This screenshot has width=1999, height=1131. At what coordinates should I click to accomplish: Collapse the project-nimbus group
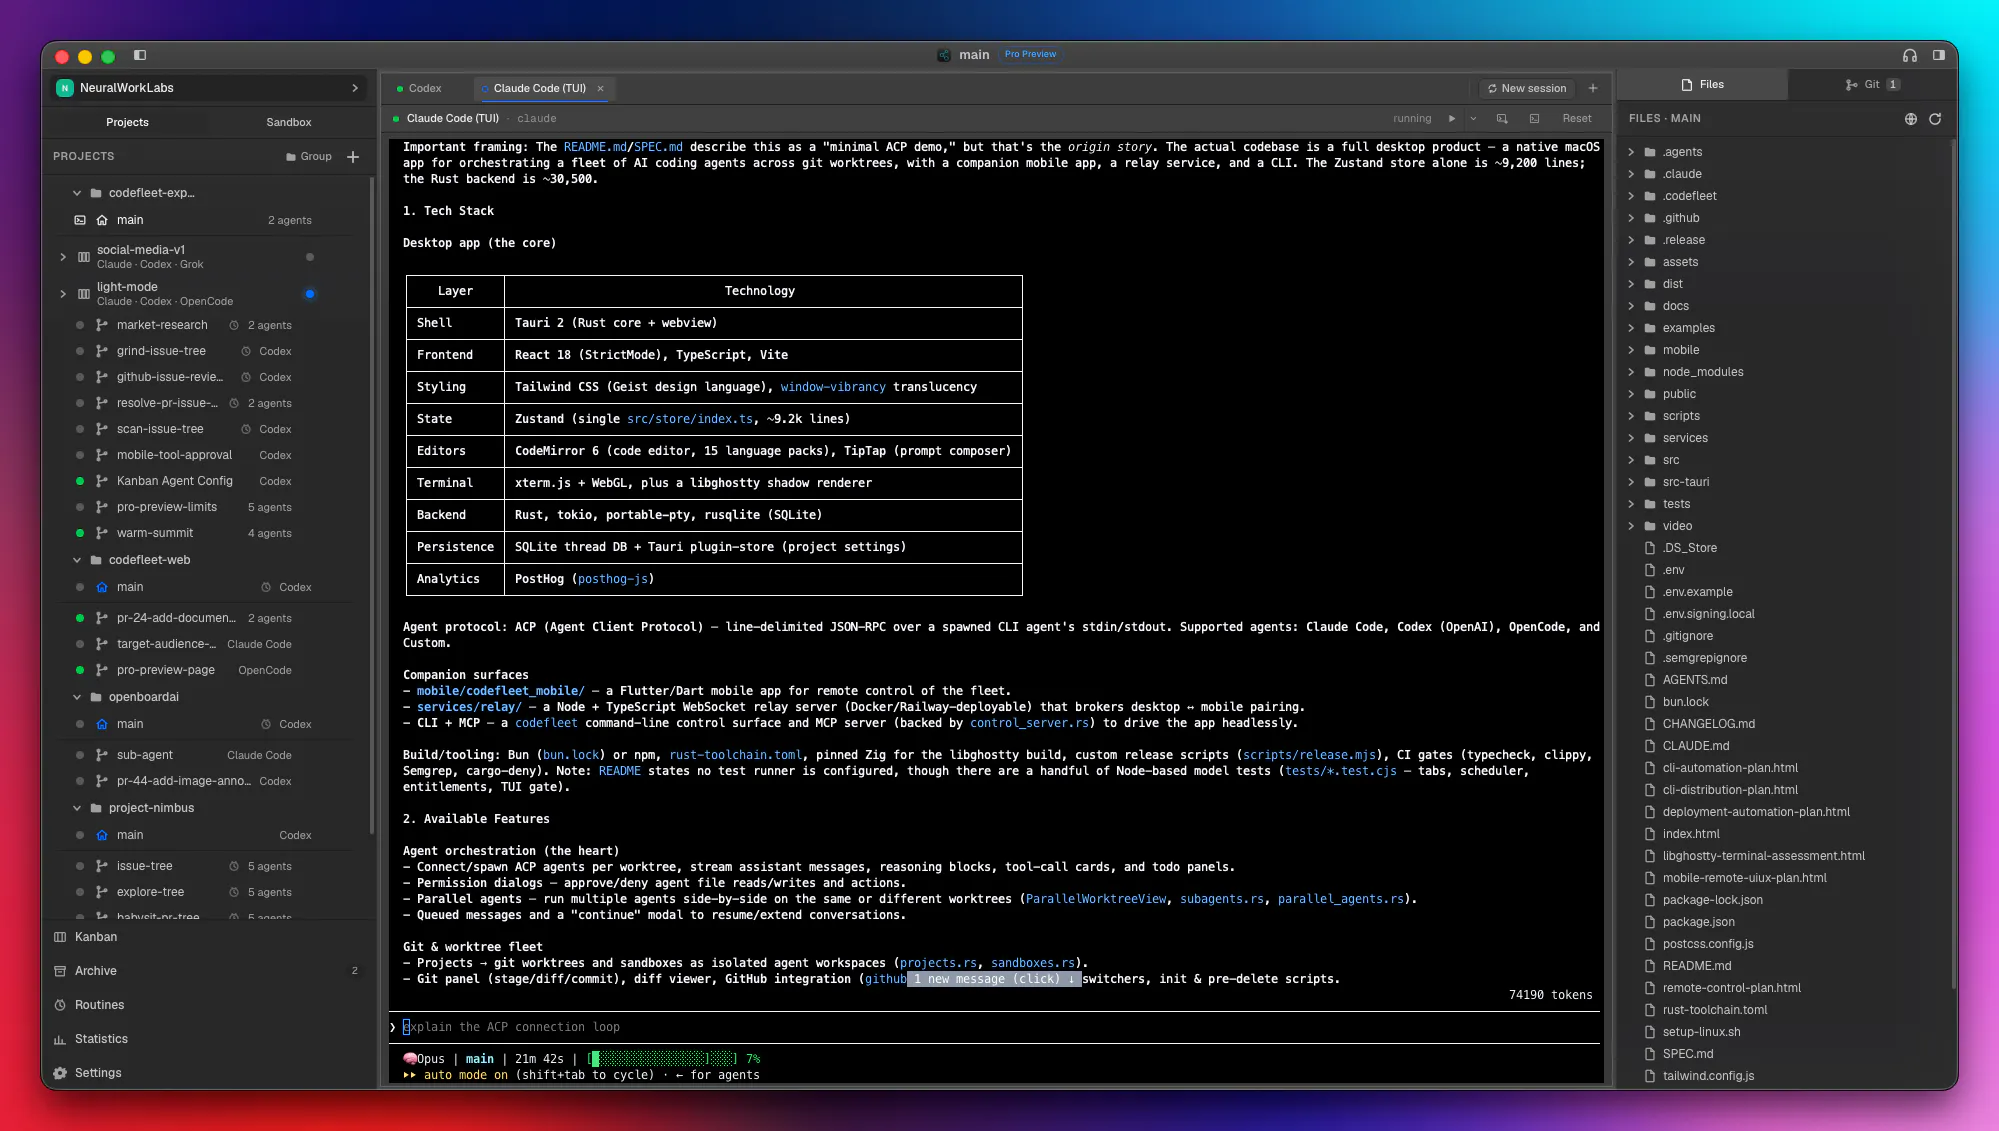77,808
